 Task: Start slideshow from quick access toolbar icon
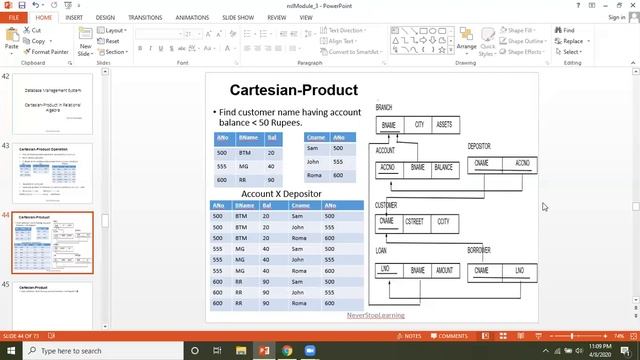click(68, 5)
